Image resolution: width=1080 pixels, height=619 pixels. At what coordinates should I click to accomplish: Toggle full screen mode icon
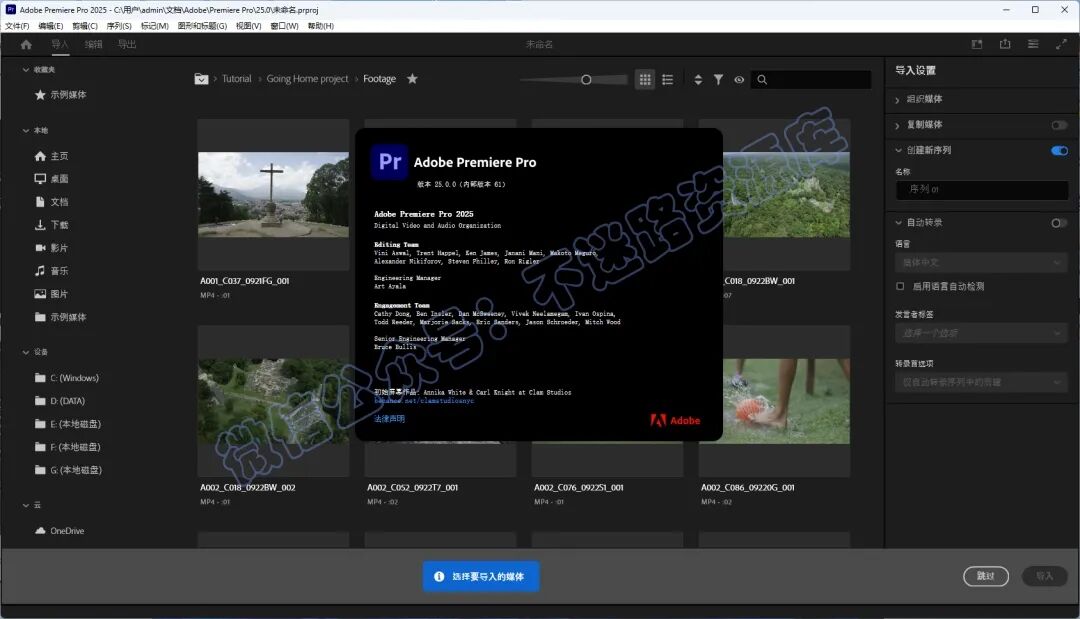coord(1061,44)
